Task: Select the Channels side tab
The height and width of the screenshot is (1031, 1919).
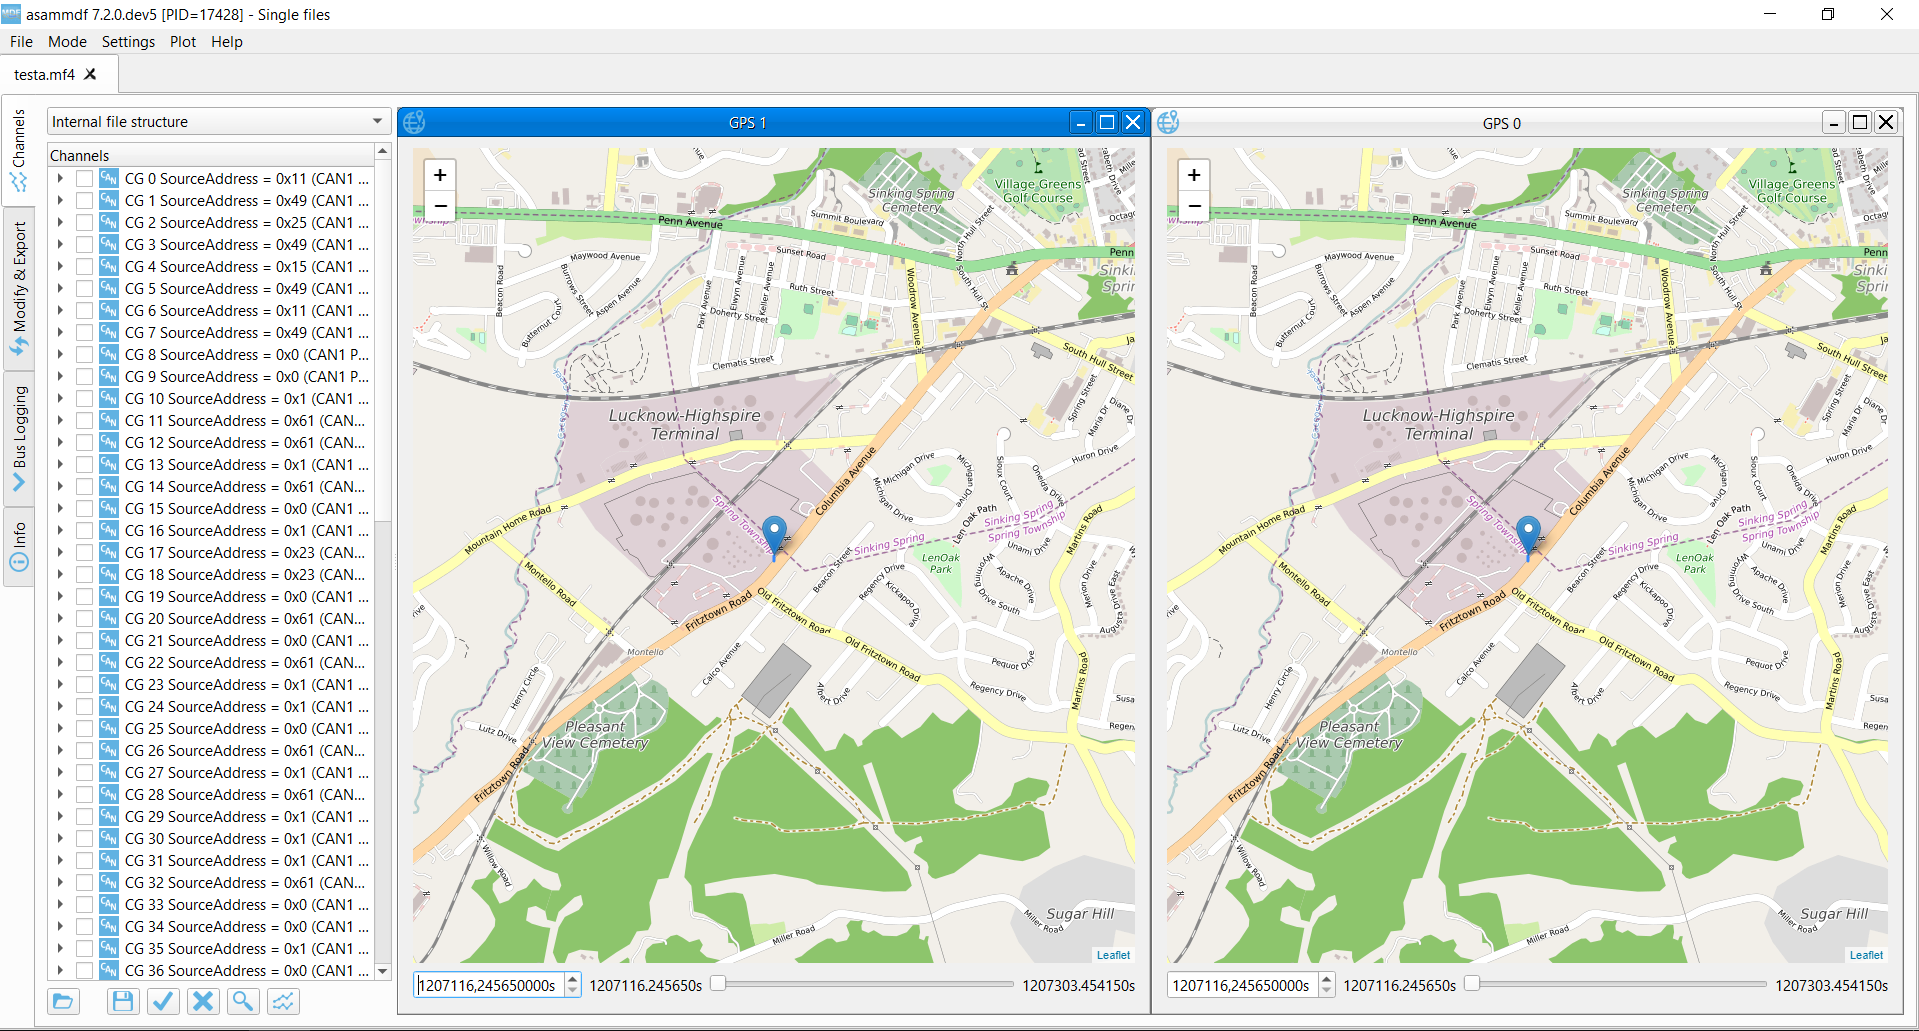Action: pyautogui.click(x=19, y=150)
